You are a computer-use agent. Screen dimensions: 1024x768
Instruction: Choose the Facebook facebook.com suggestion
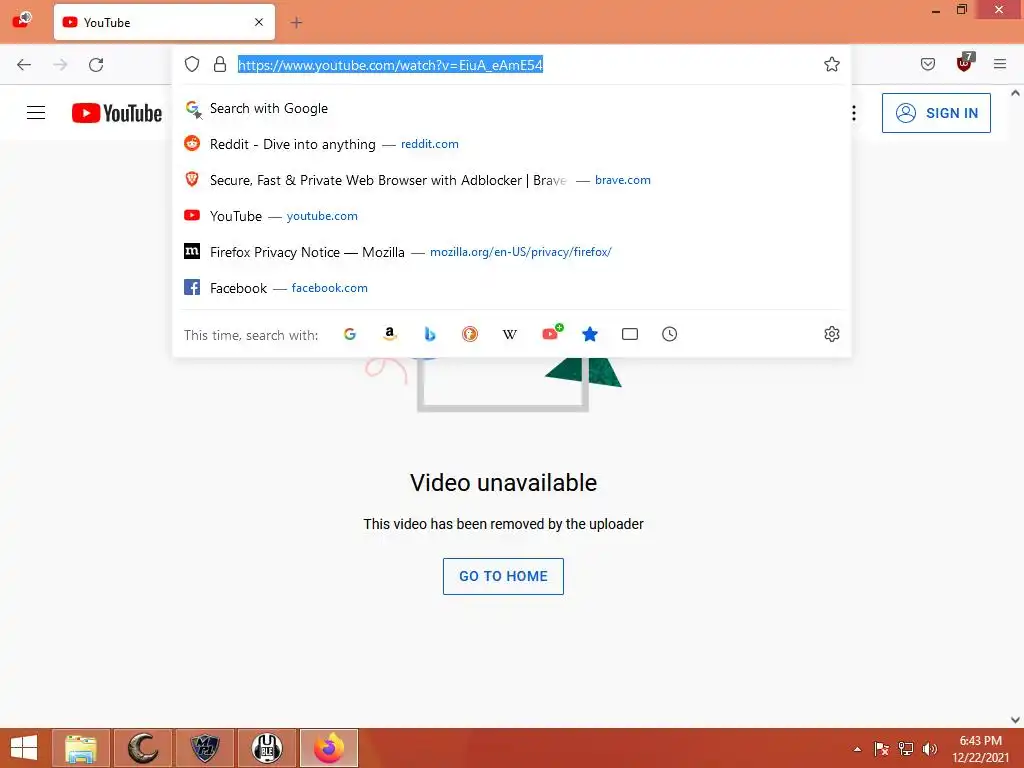click(511, 287)
